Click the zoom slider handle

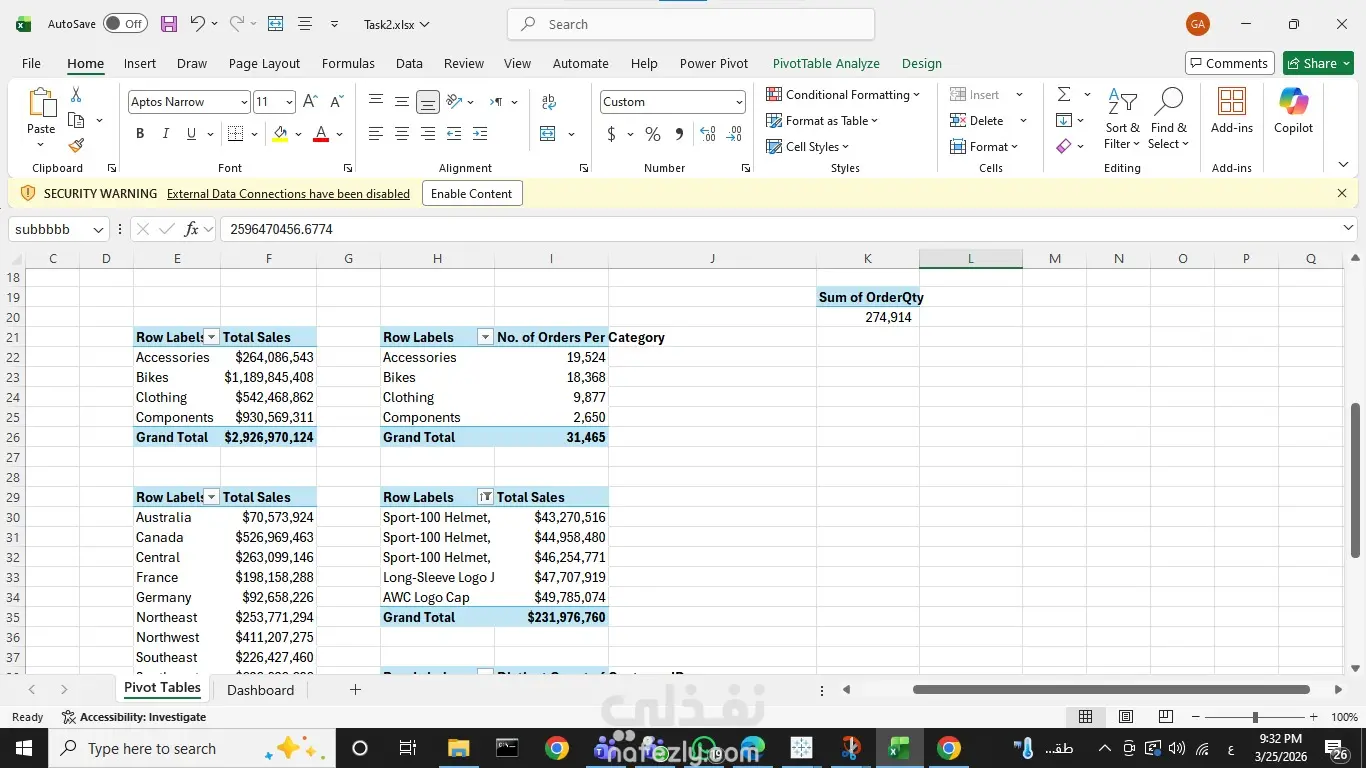coord(1255,717)
